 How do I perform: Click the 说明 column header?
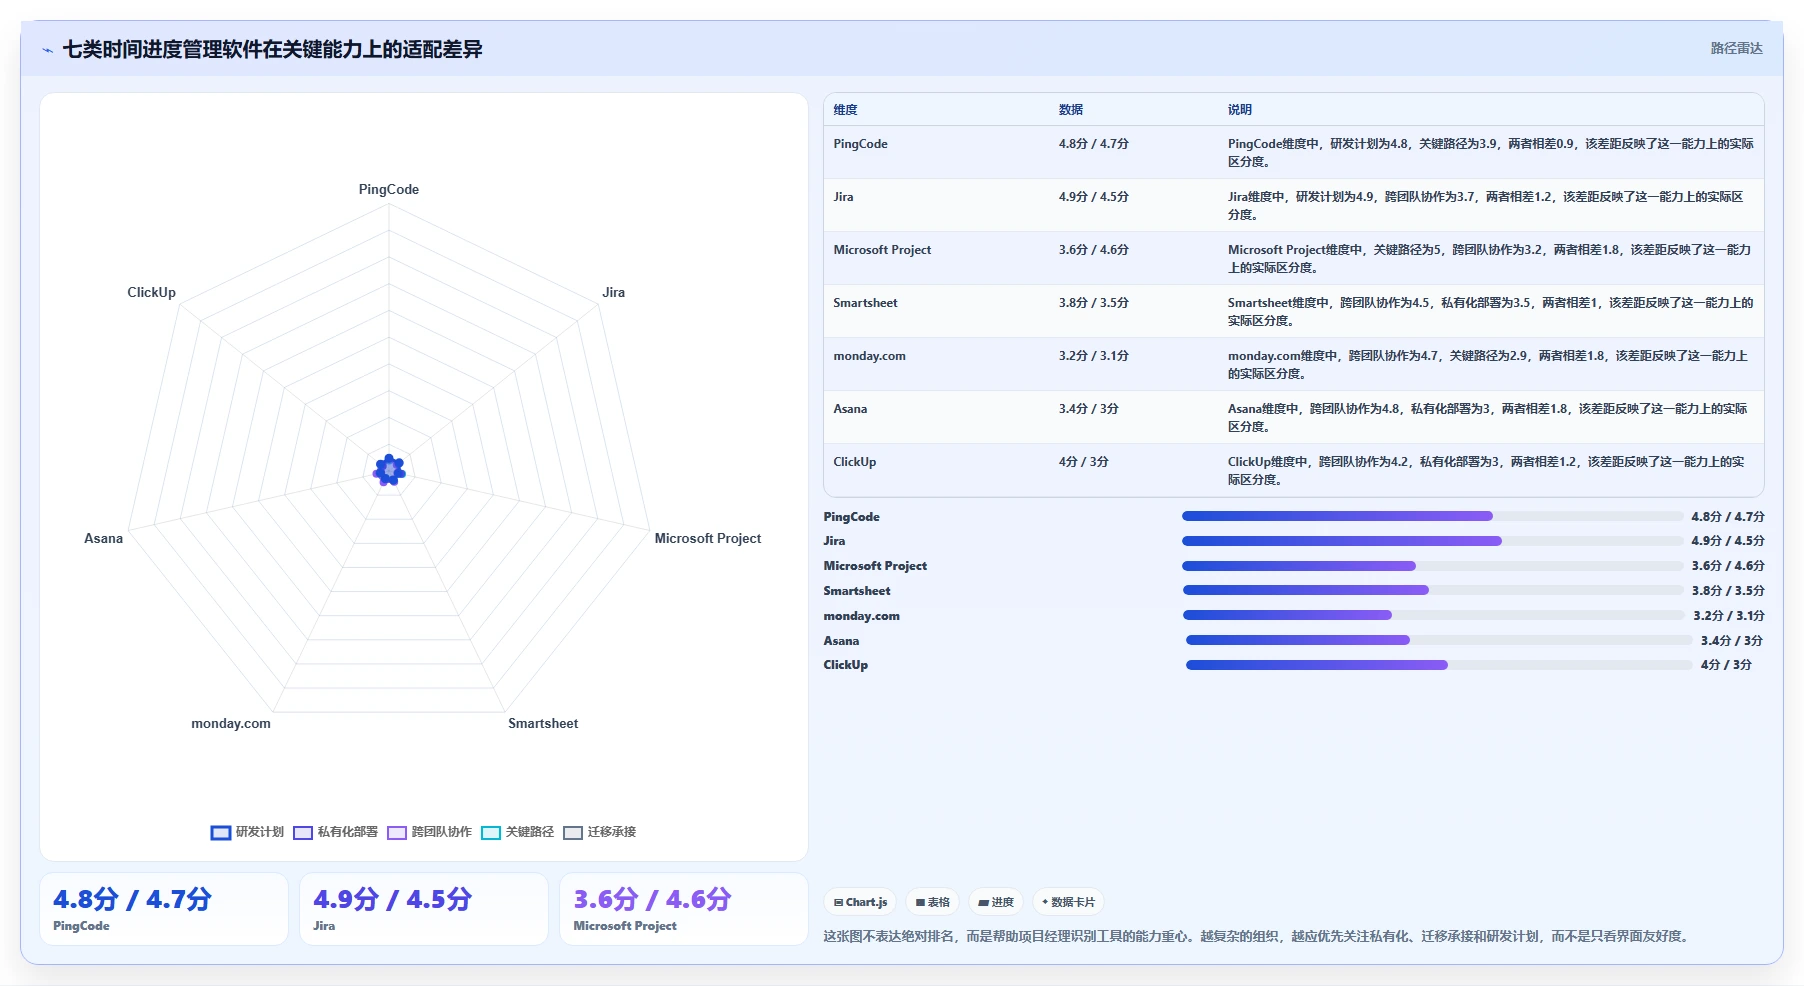tap(1240, 110)
